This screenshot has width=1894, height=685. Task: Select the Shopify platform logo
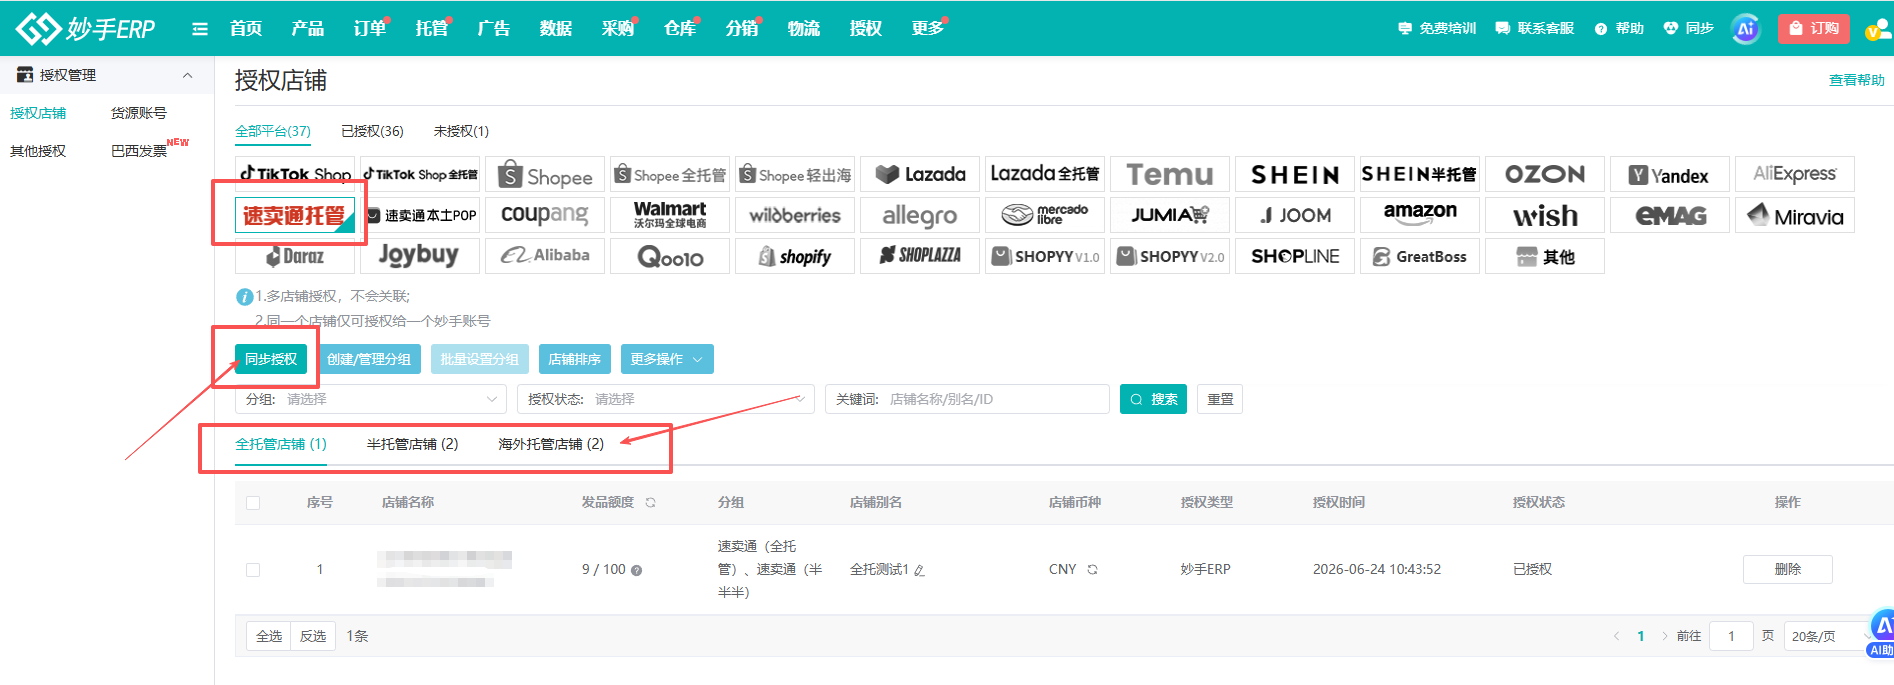(x=795, y=256)
